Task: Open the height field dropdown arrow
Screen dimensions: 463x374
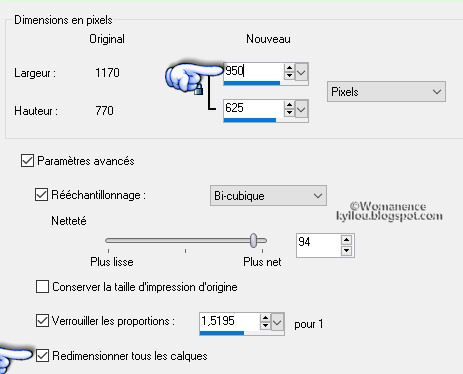Action: 301,109
